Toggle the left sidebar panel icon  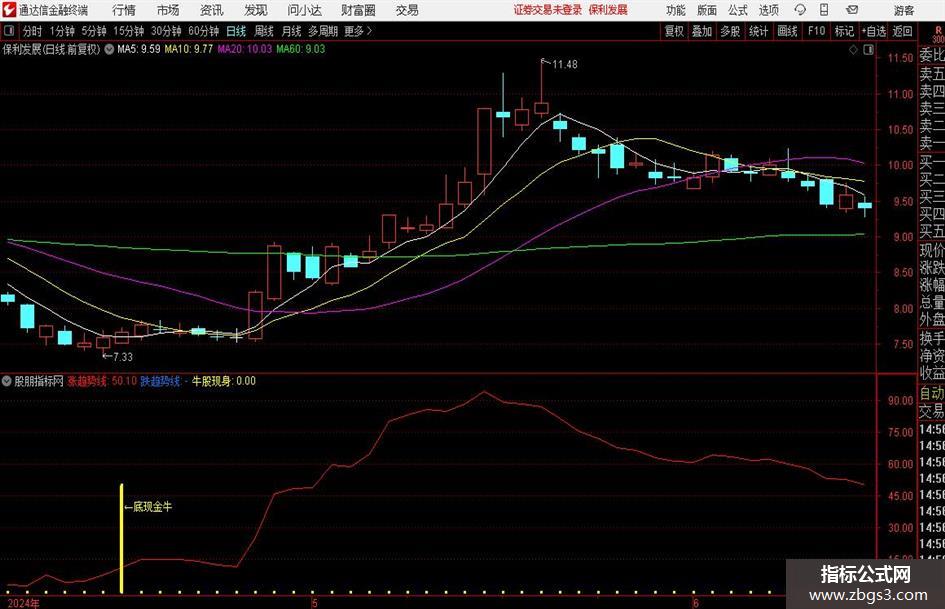click(x=8, y=31)
